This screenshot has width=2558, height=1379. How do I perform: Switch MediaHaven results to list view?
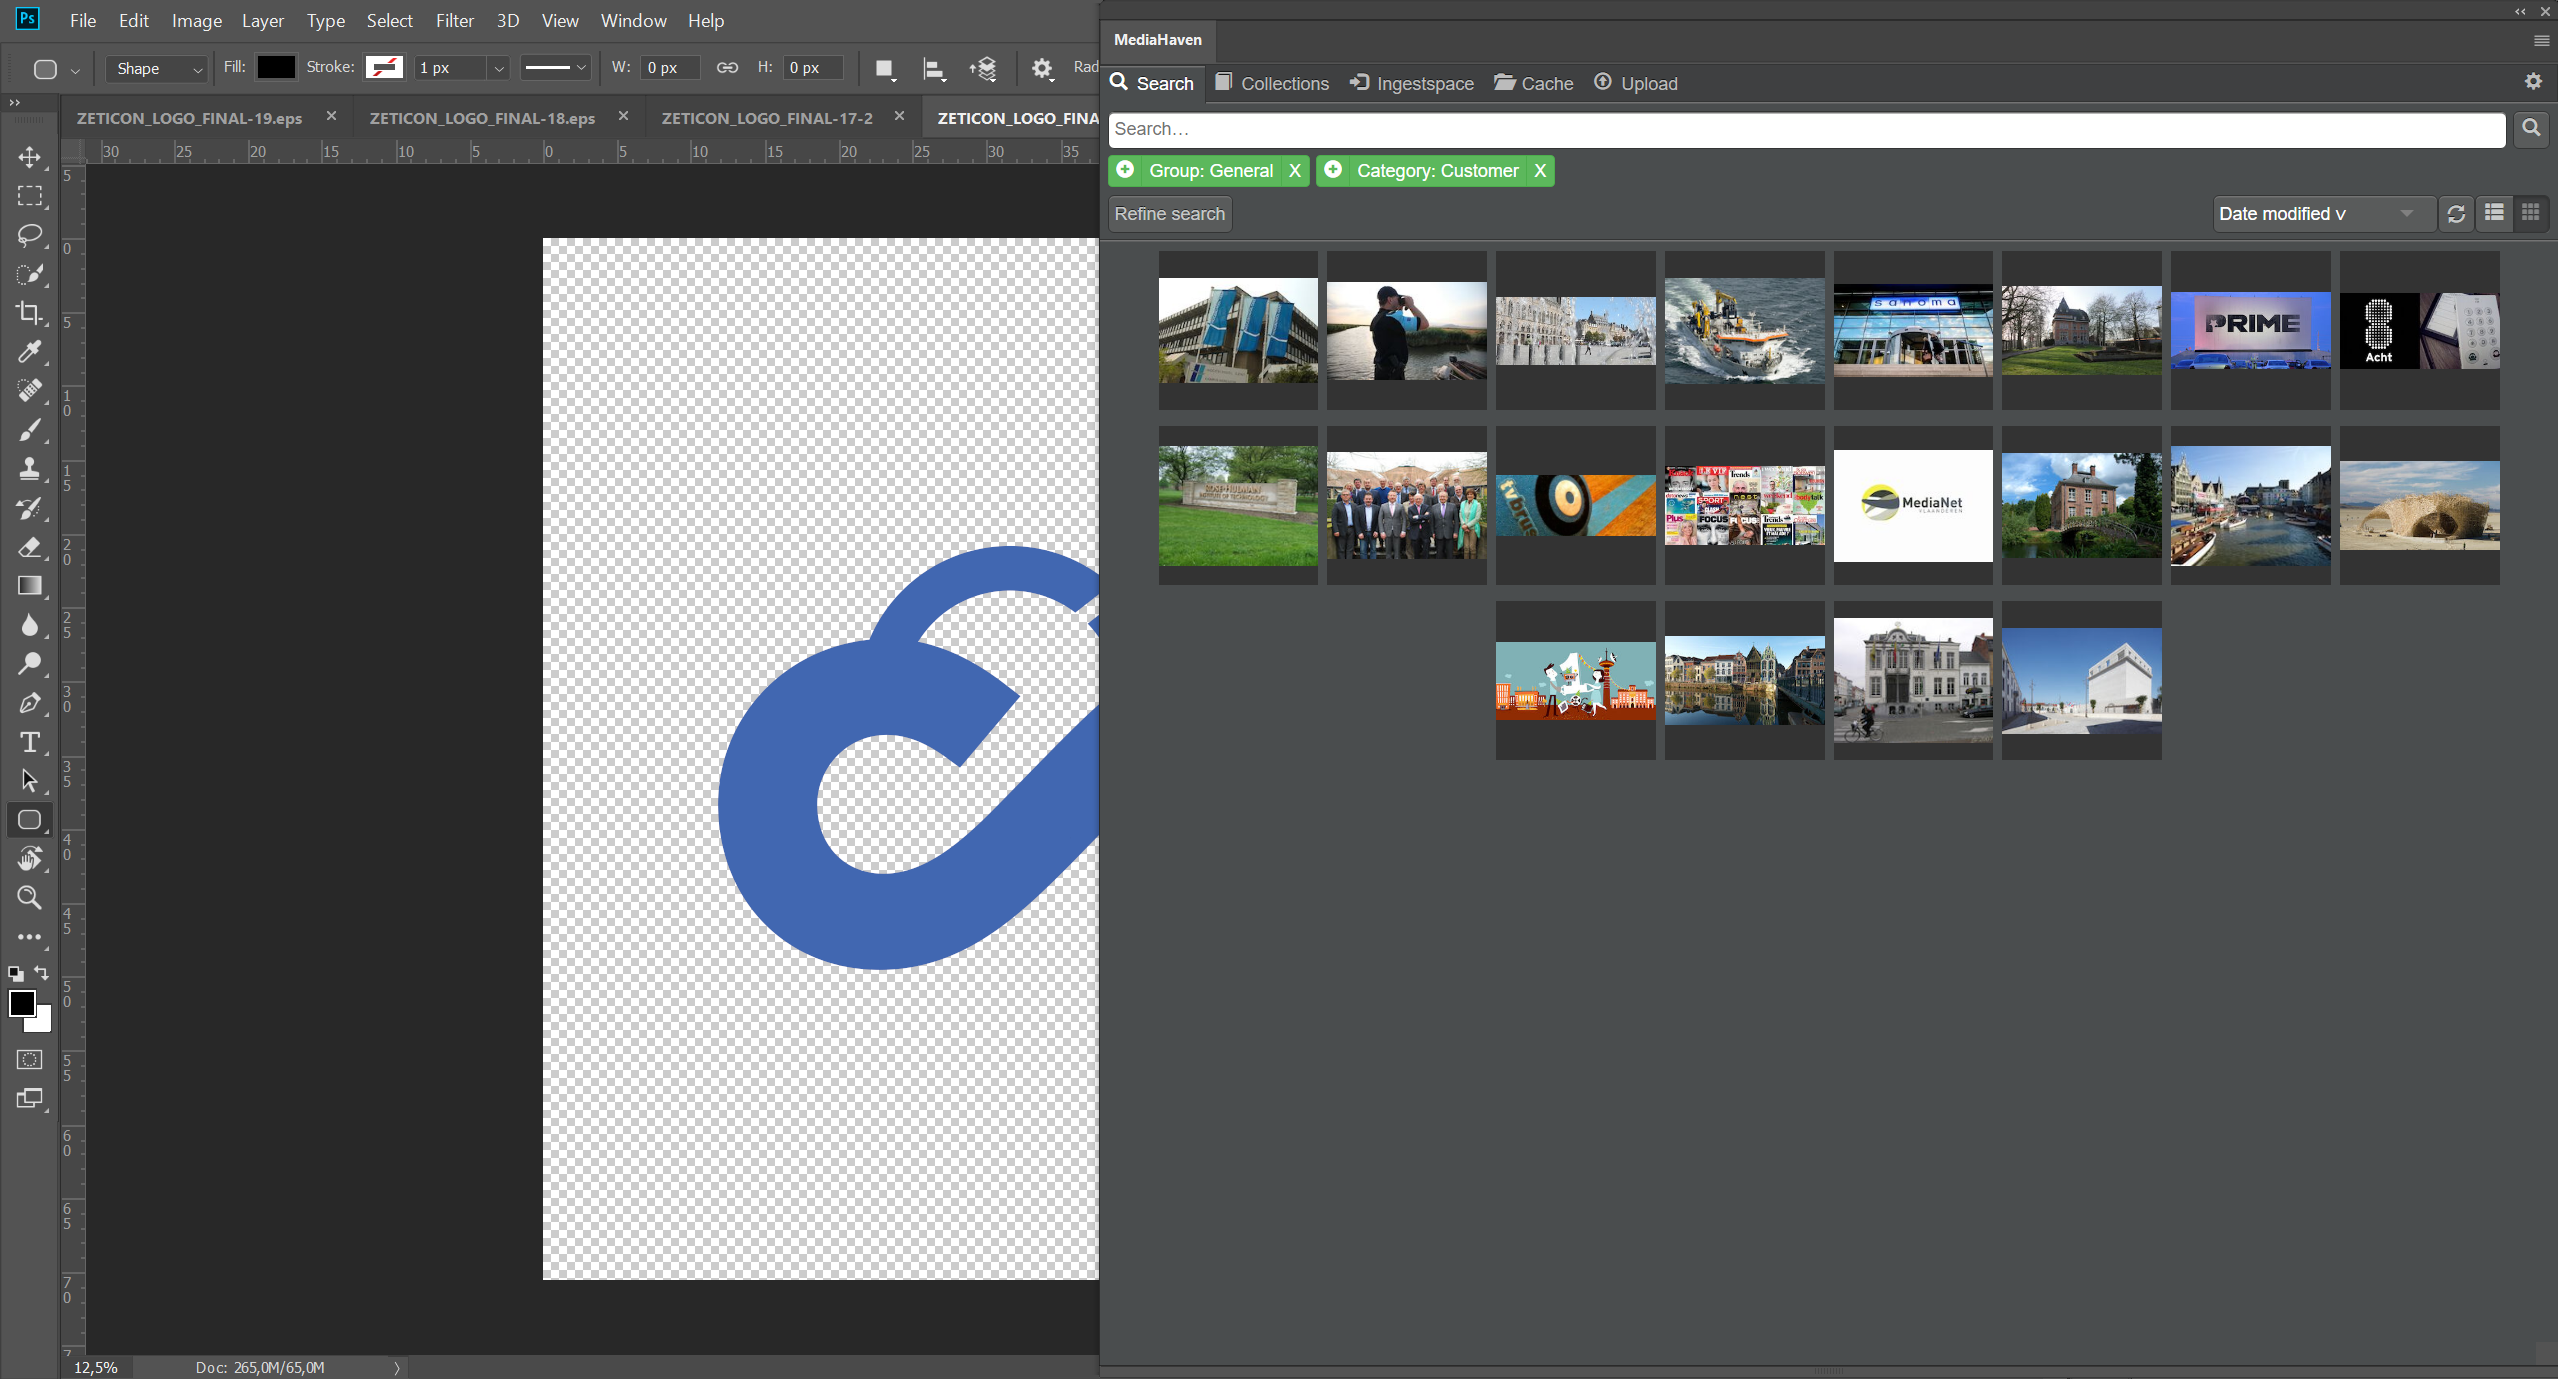pos(2494,213)
